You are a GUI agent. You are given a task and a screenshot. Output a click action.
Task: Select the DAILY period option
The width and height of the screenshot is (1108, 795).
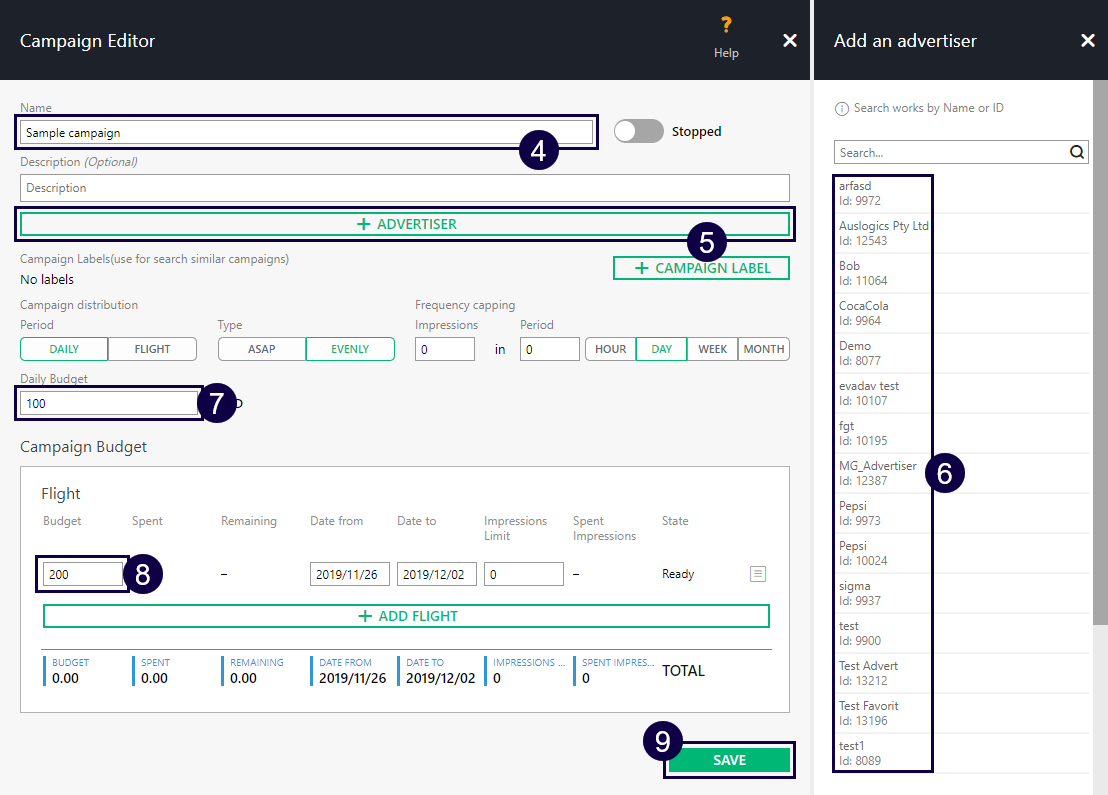(x=64, y=349)
